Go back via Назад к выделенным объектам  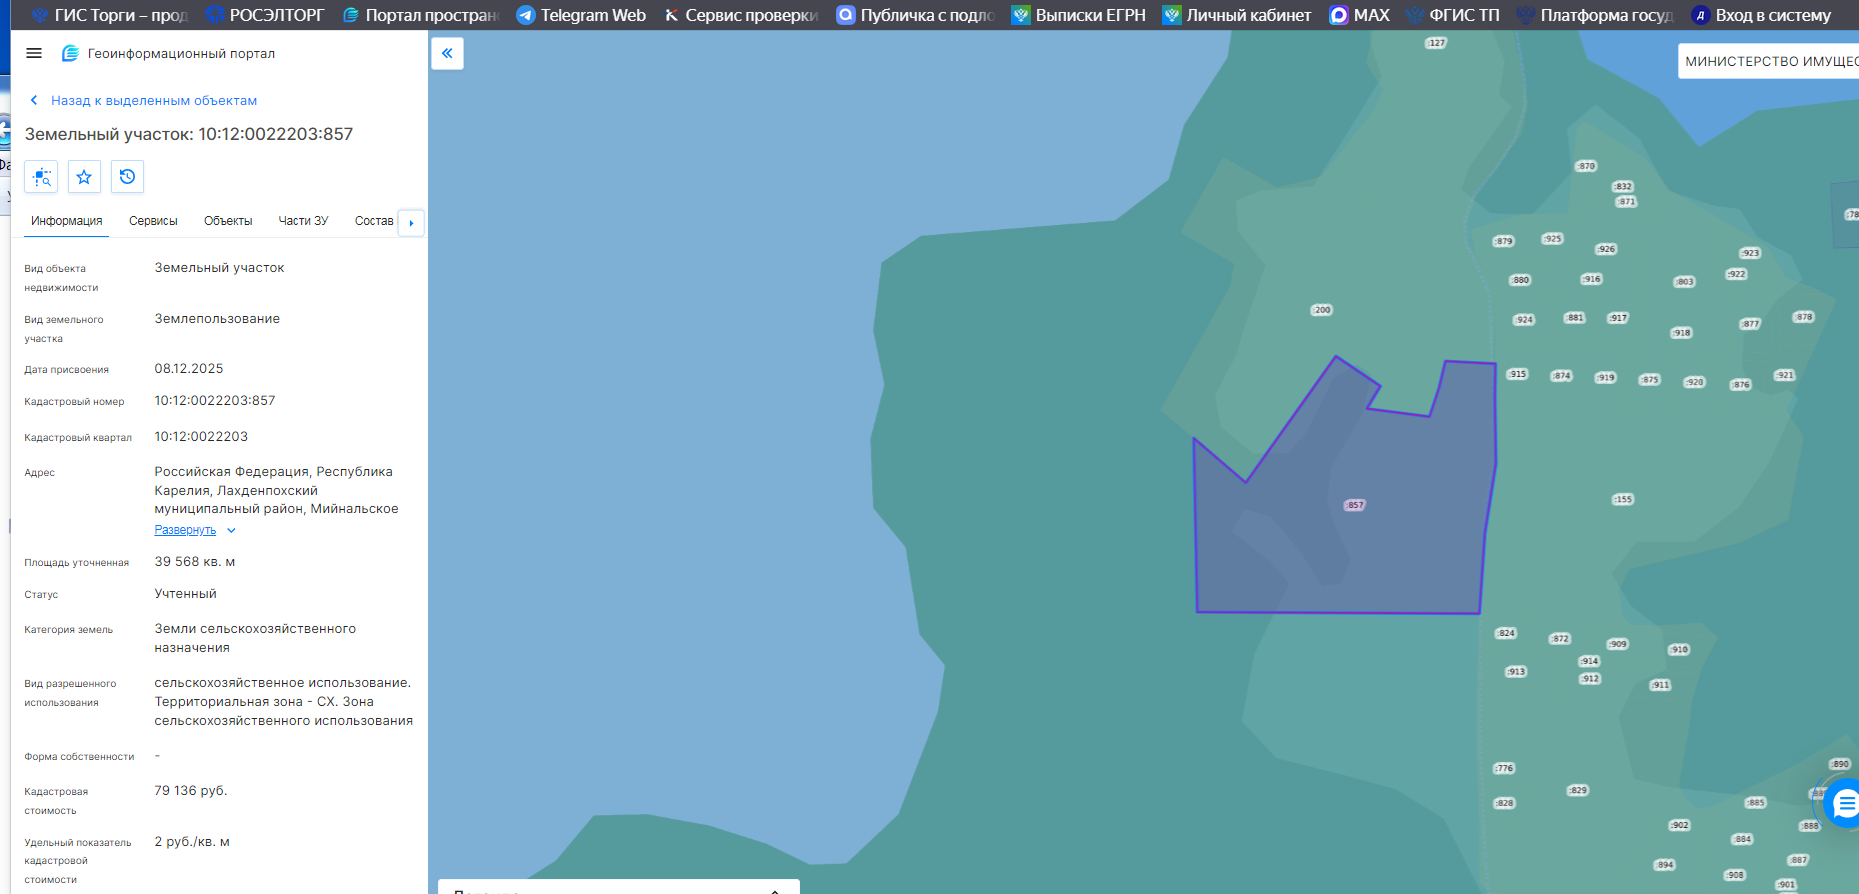pyautogui.click(x=154, y=101)
